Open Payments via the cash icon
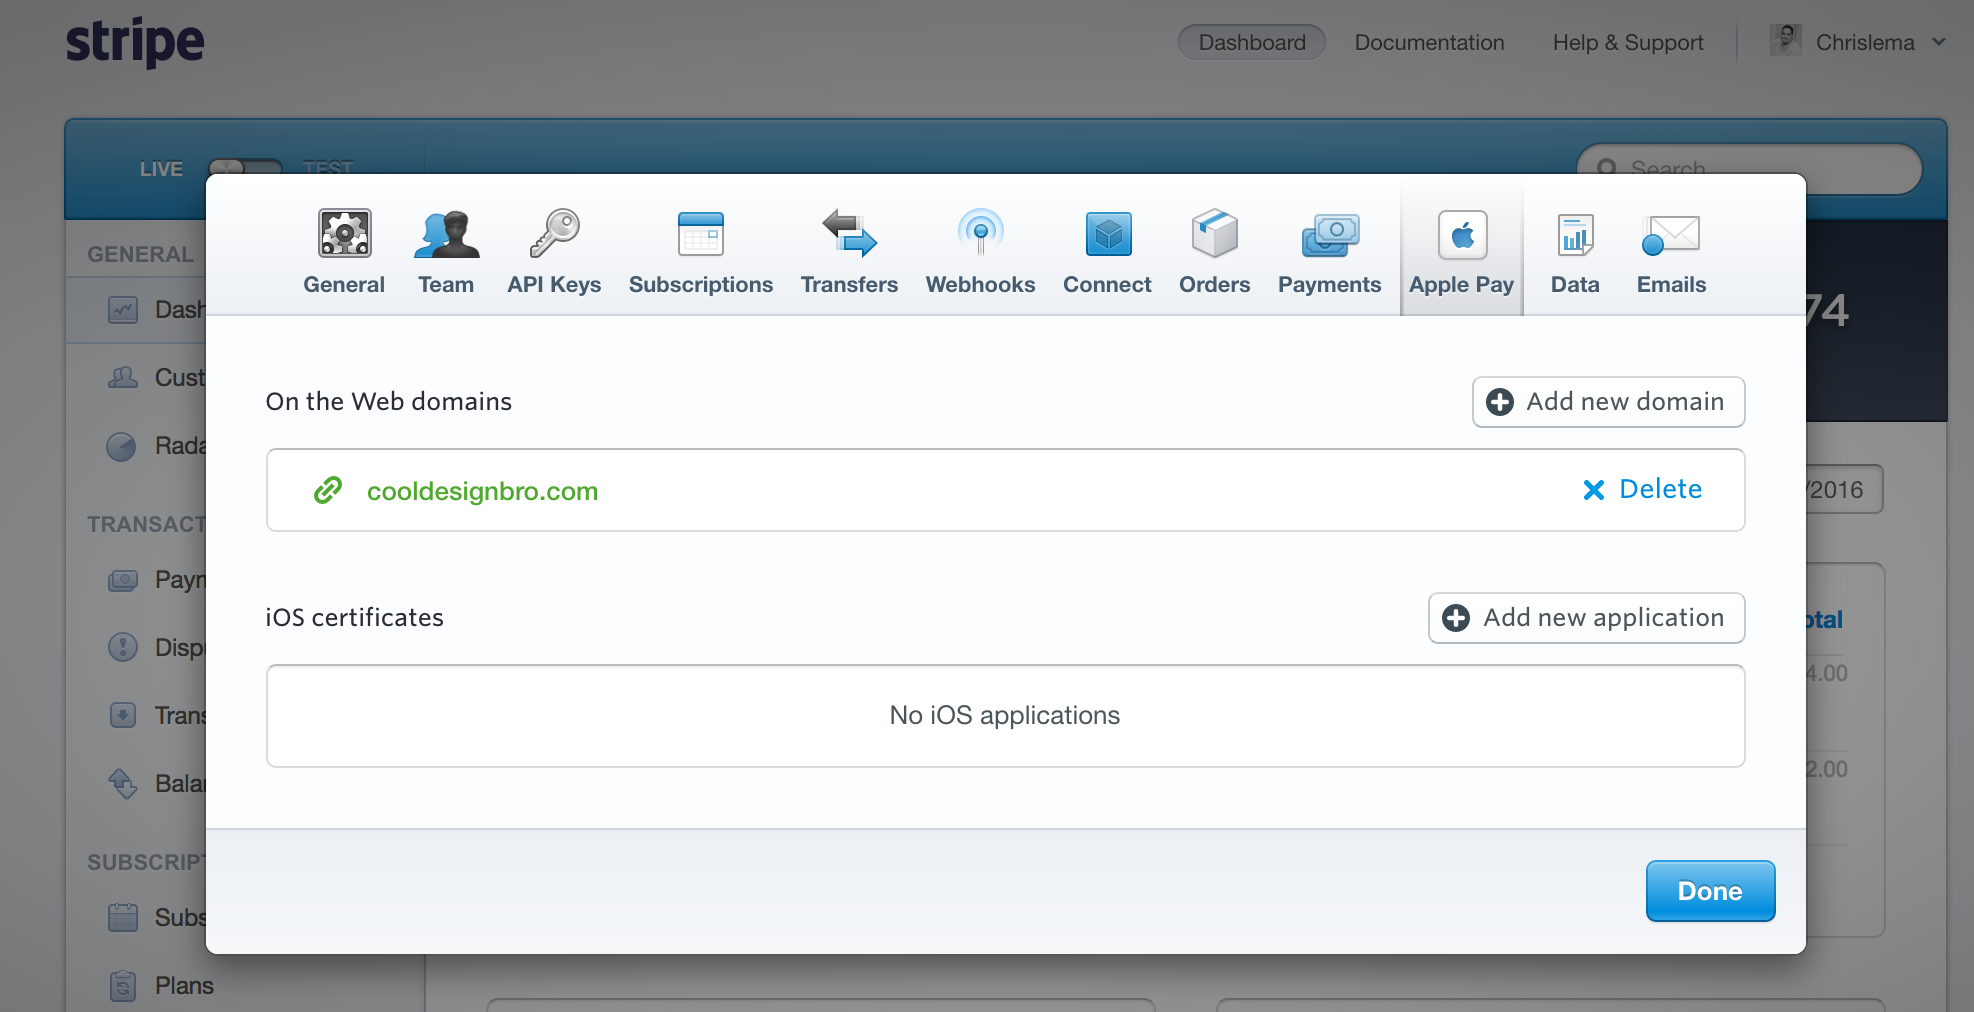This screenshot has height=1012, width=1974. (1329, 234)
